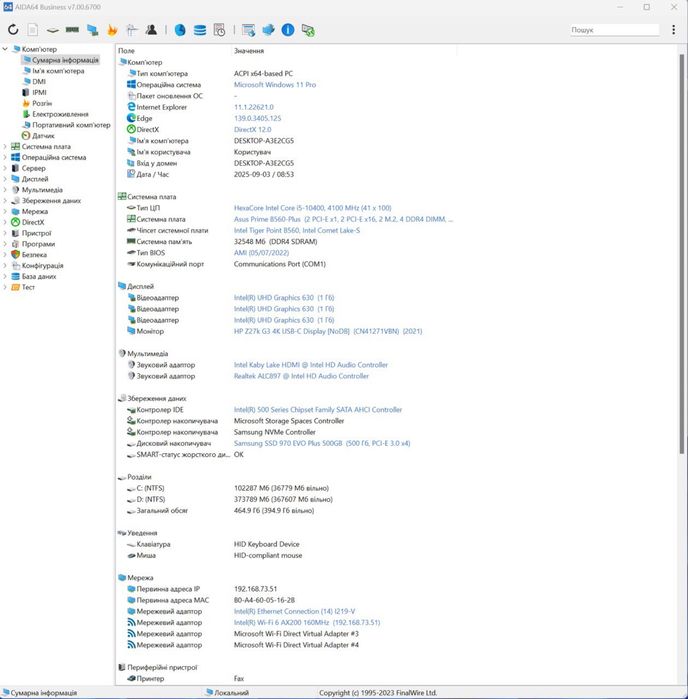Open the AMI (05/07/2022) BIOS link

coord(261,253)
